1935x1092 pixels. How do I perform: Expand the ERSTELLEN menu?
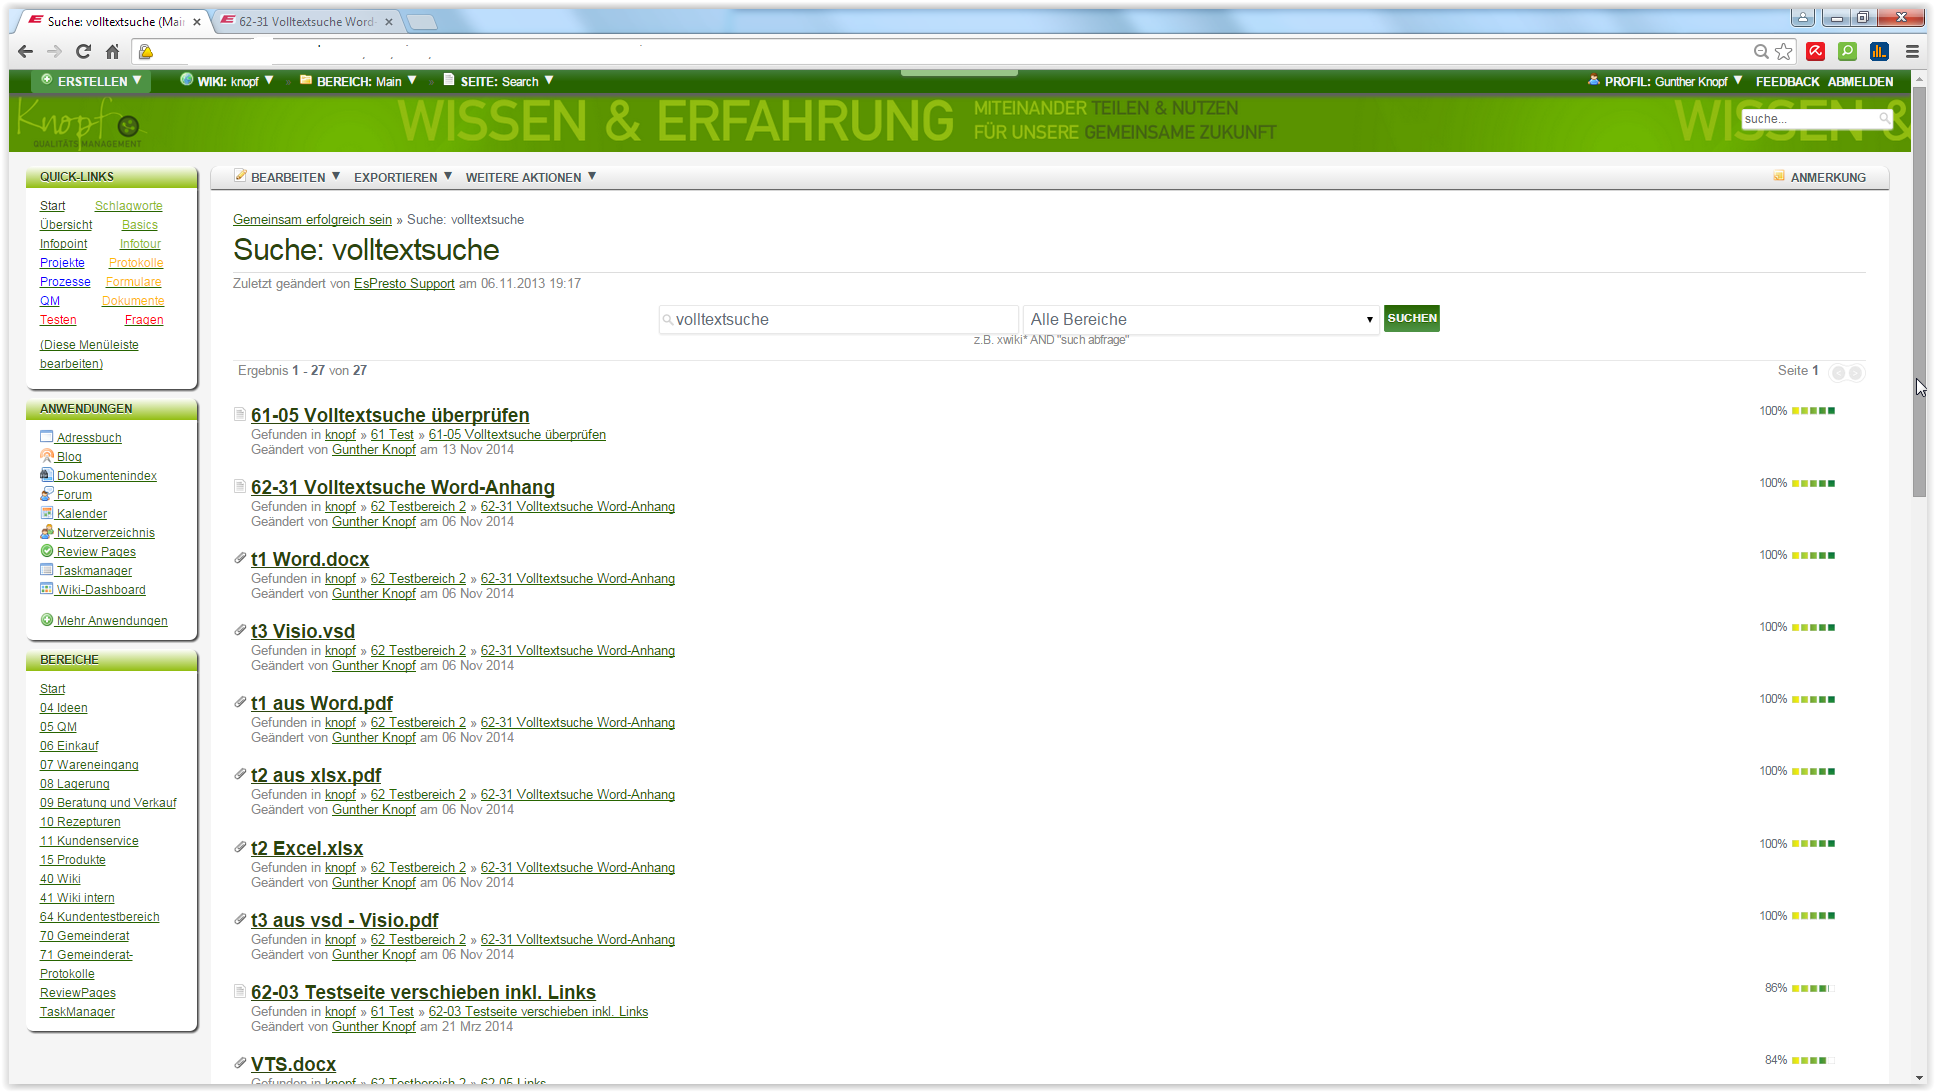coord(92,81)
